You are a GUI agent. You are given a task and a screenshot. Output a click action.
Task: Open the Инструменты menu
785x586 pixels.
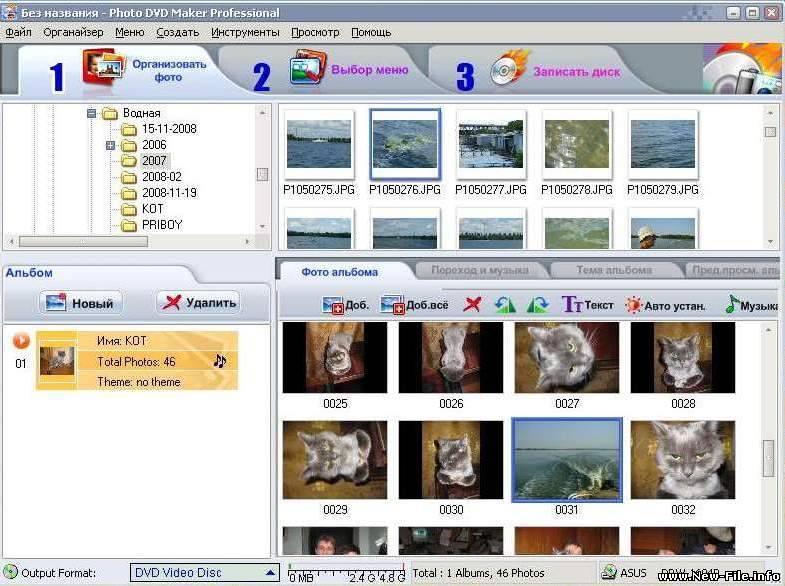click(x=245, y=33)
